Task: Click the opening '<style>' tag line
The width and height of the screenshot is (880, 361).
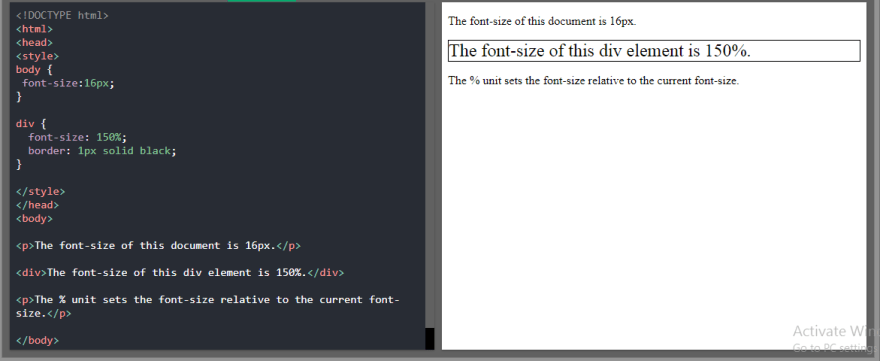Action: (37, 56)
